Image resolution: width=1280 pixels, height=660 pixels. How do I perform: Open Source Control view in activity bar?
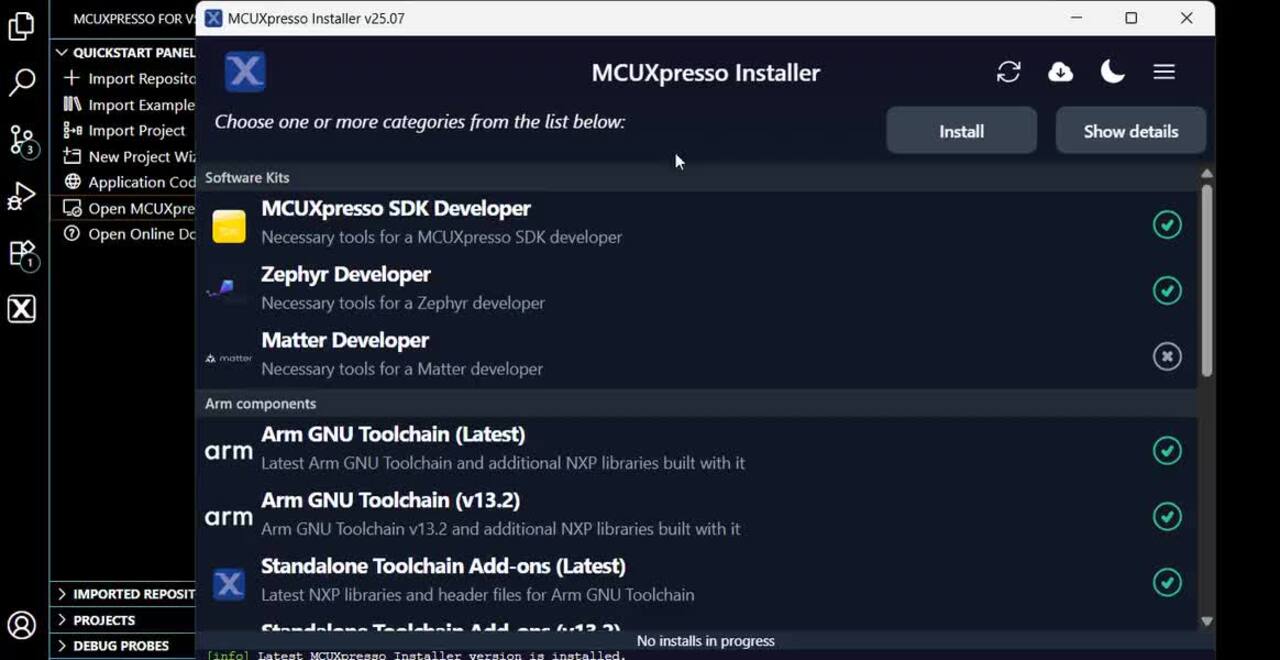click(x=22, y=139)
